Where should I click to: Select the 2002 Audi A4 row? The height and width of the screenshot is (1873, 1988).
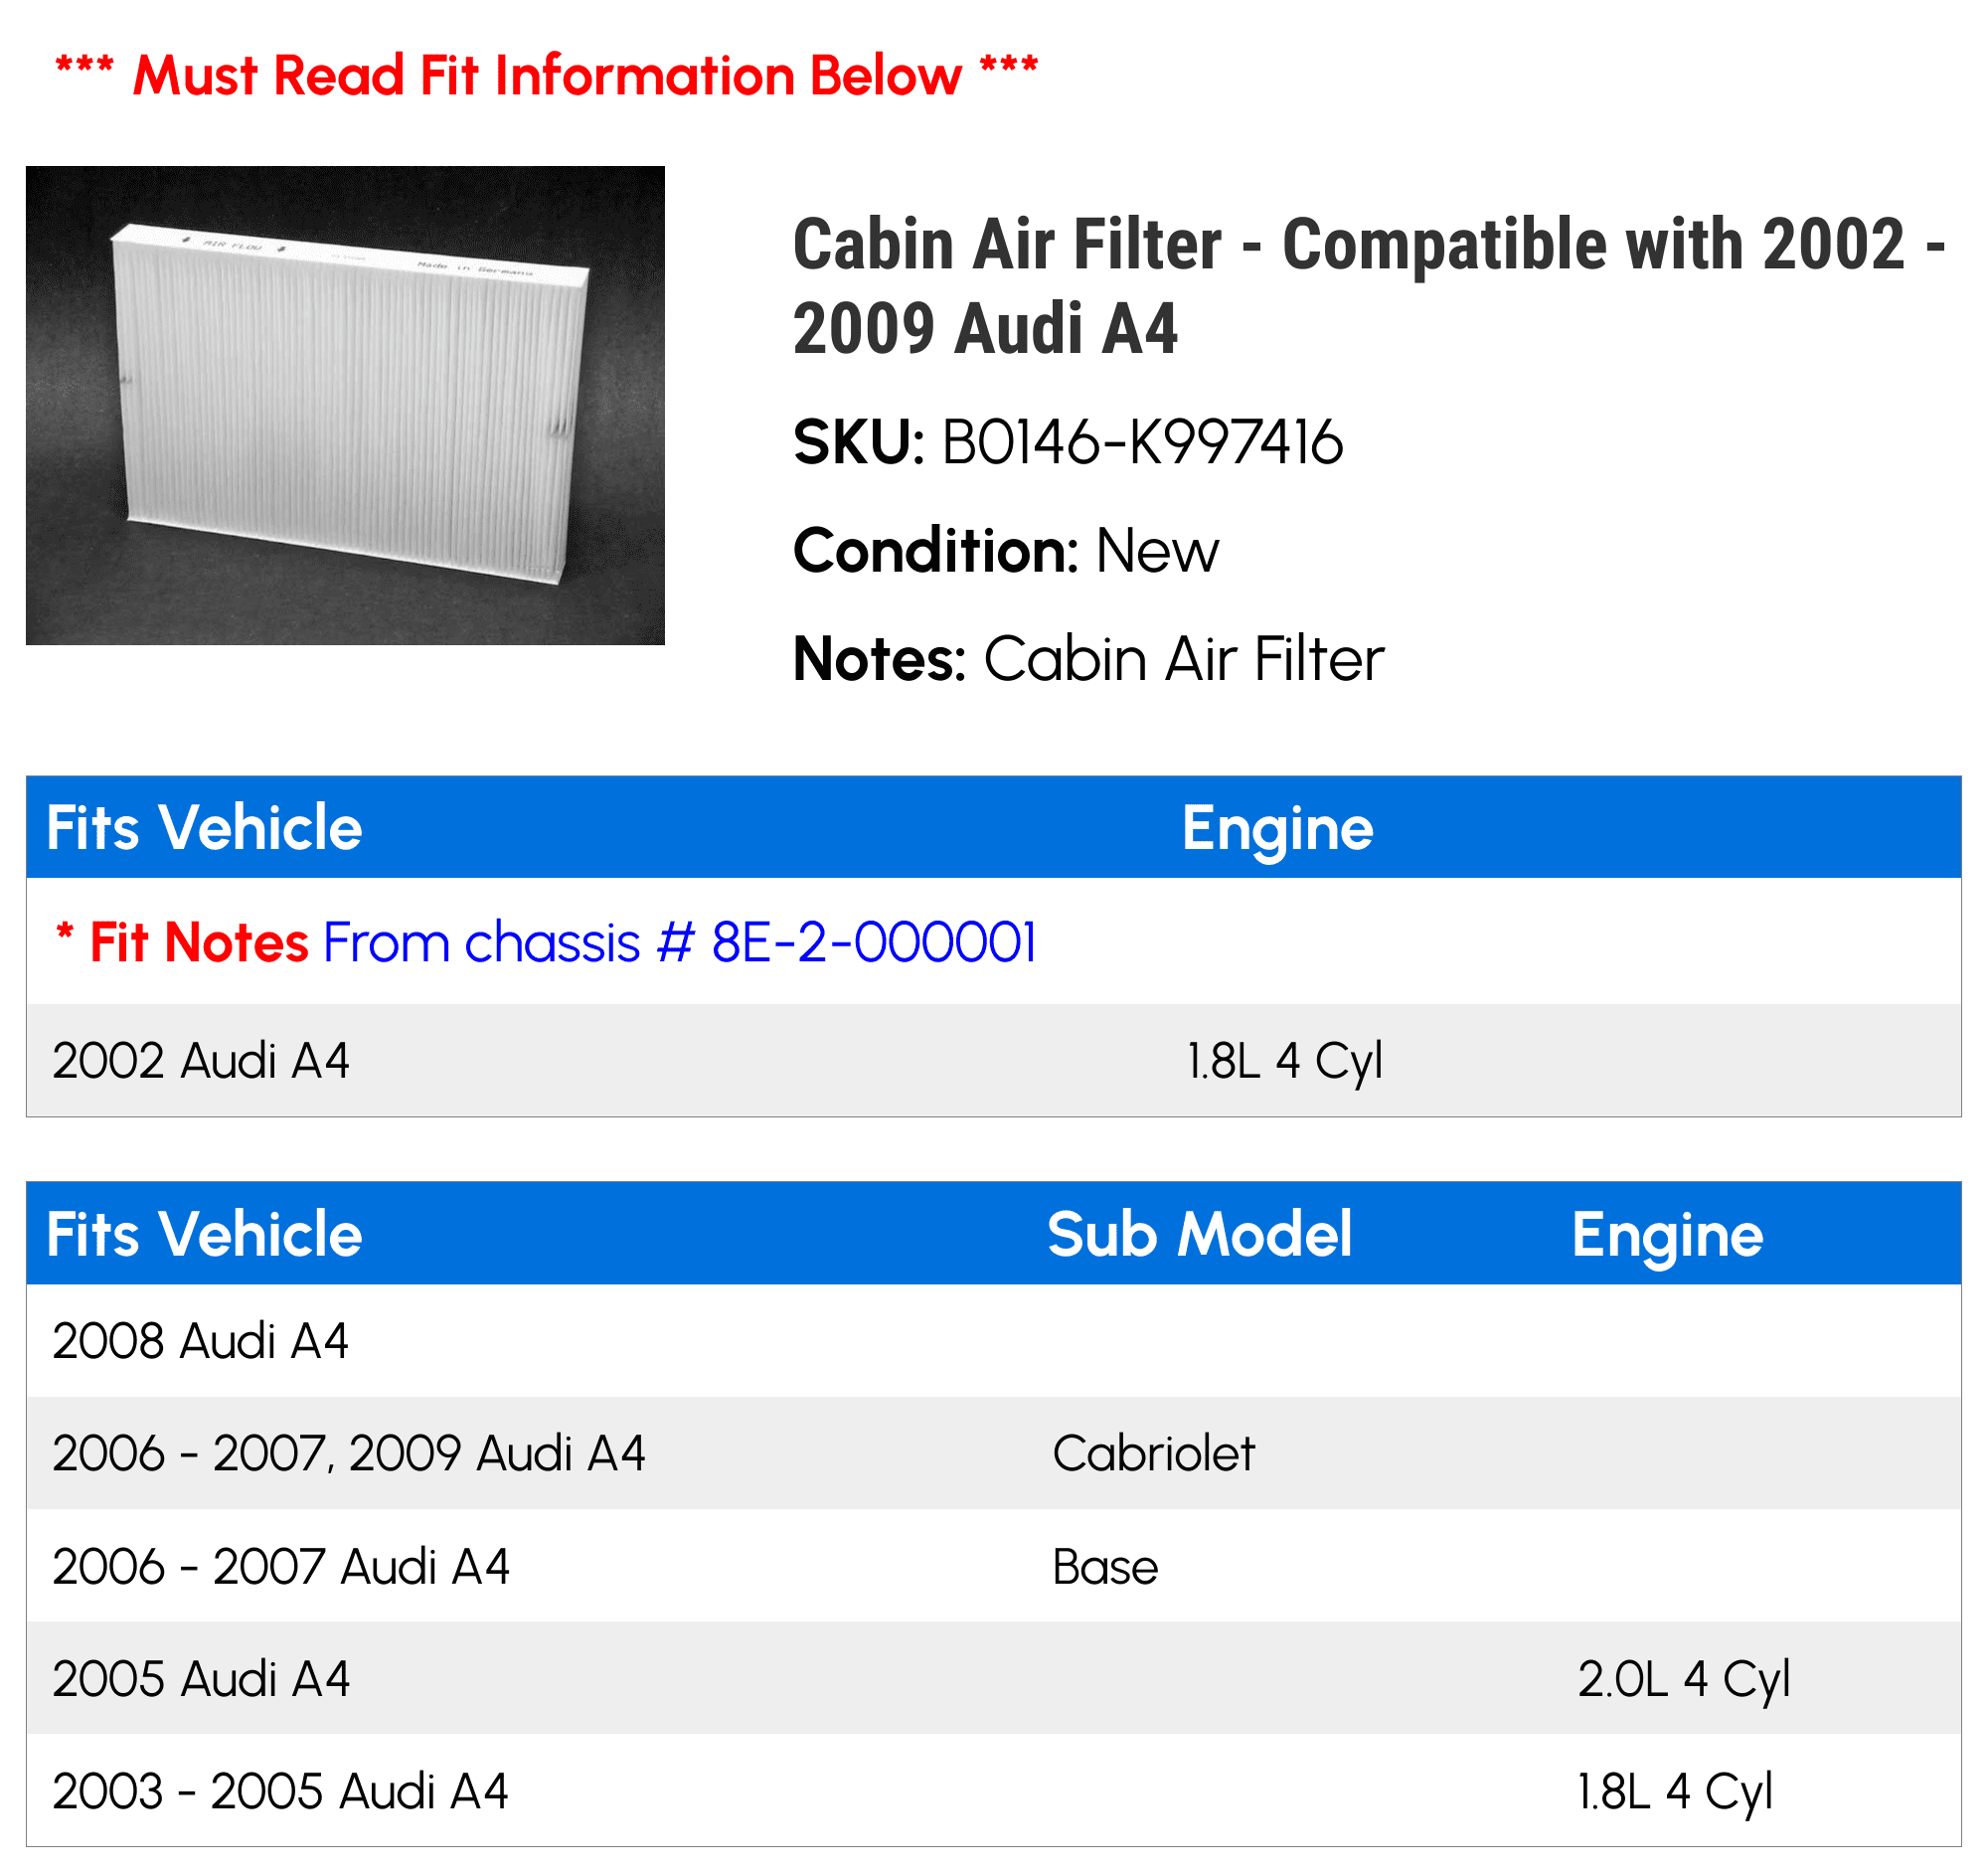(201, 1060)
